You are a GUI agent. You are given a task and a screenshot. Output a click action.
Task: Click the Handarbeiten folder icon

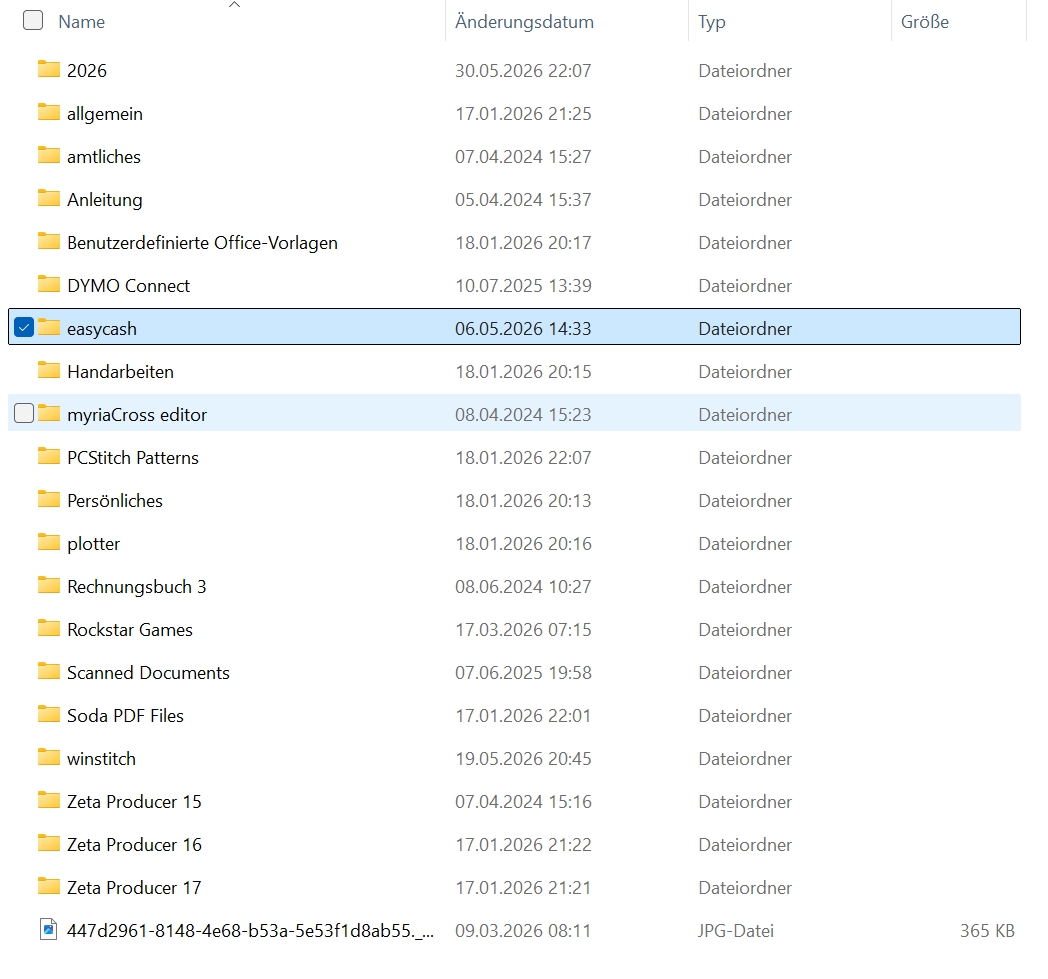coord(49,370)
